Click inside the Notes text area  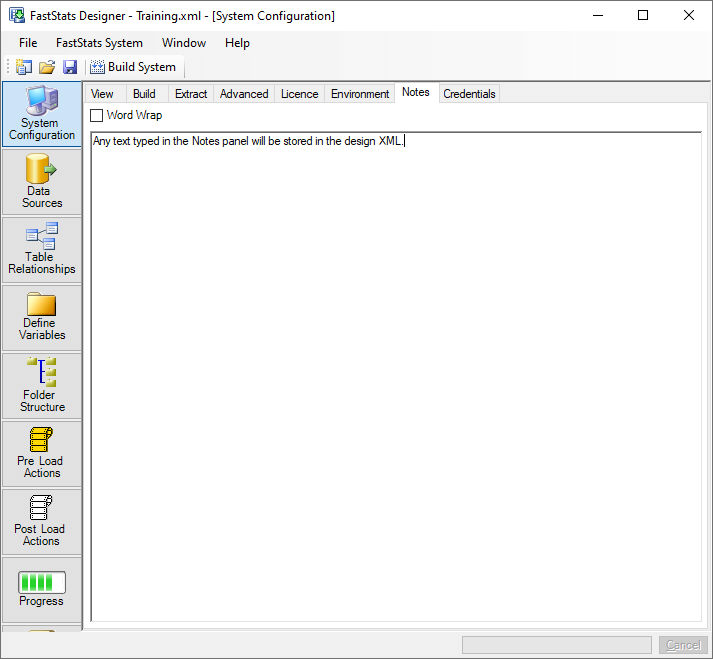pyautogui.click(x=396, y=377)
